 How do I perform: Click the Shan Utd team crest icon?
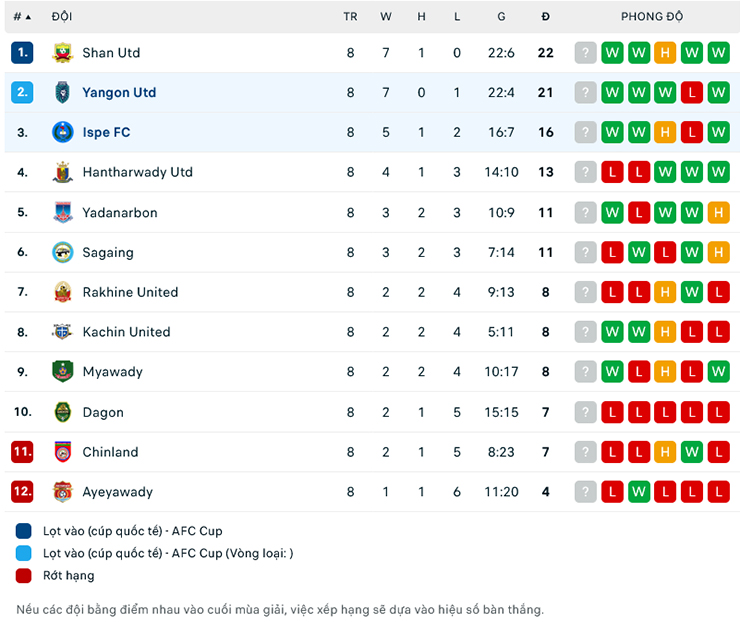pyautogui.click(x=63, y=53)
